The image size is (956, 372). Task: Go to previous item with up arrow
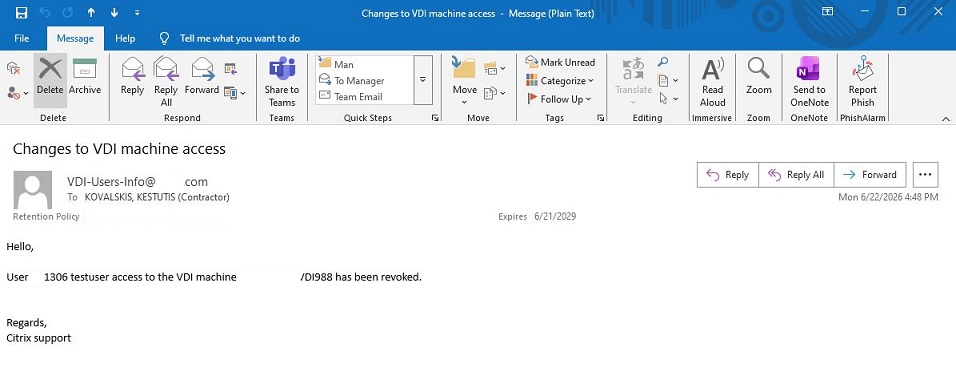point(91,12)
